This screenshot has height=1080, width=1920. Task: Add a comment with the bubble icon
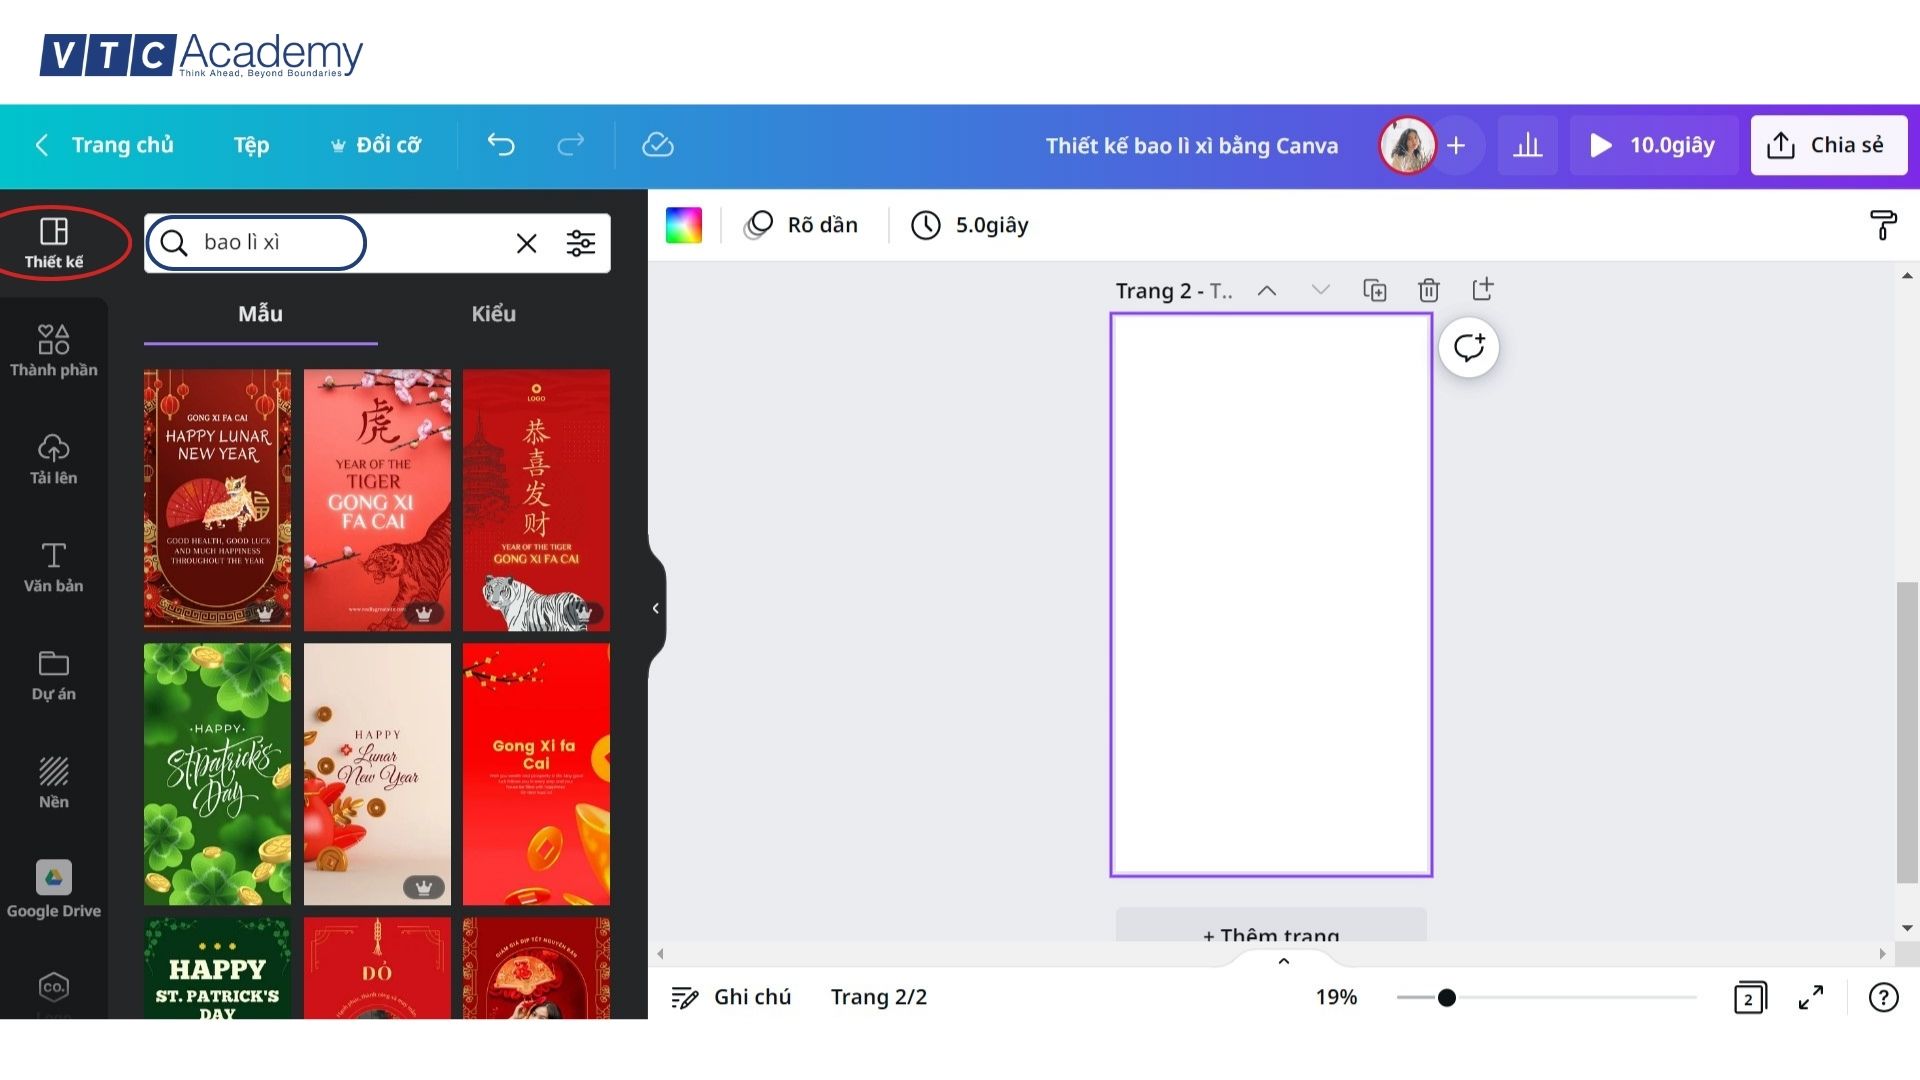[x=1468, y=347]
